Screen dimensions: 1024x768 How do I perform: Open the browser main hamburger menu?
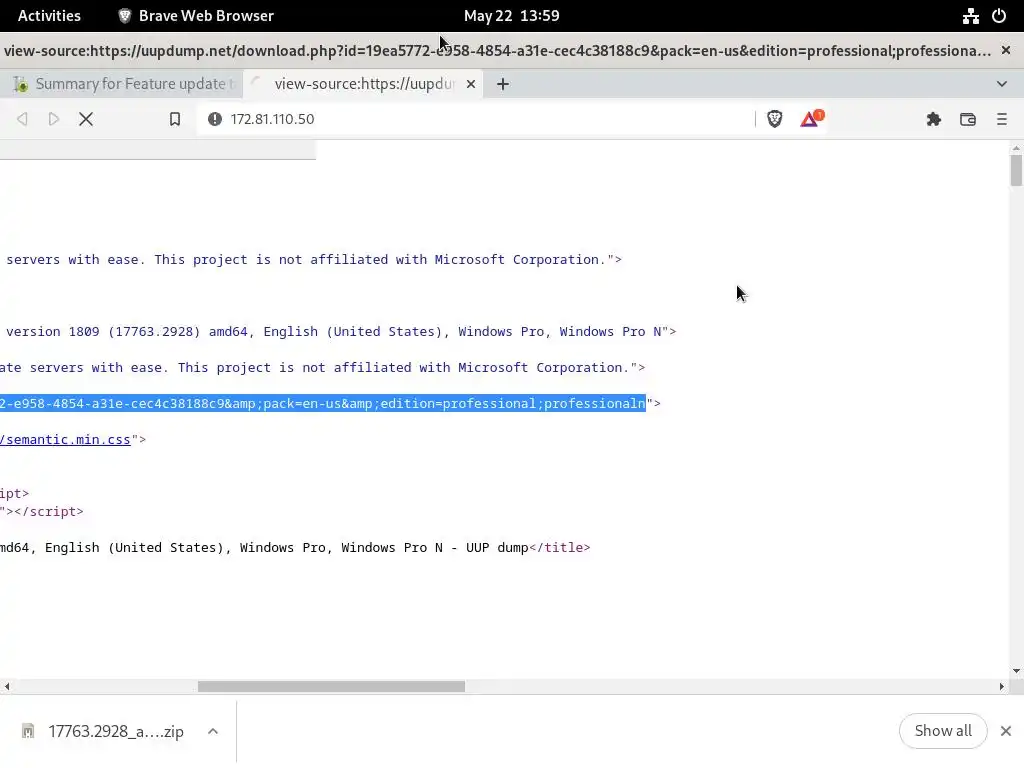[x=1002, y=119]
